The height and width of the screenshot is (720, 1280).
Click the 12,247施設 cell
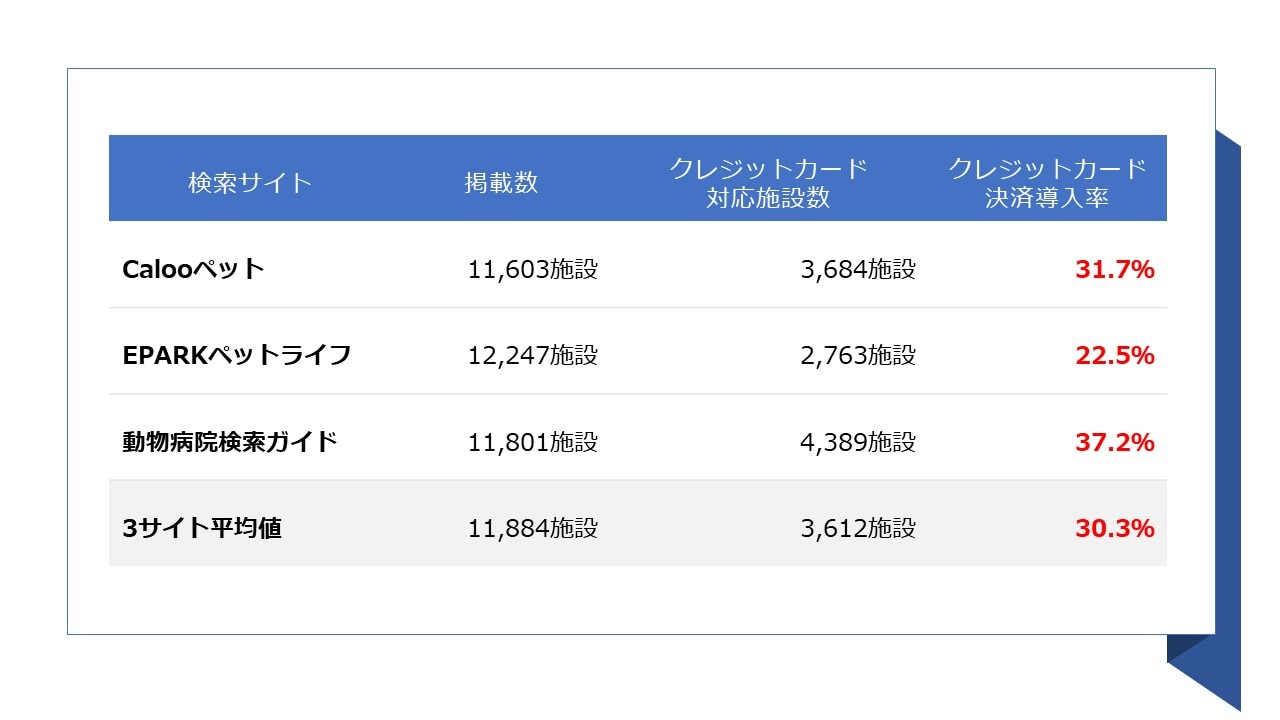point(532,355)
